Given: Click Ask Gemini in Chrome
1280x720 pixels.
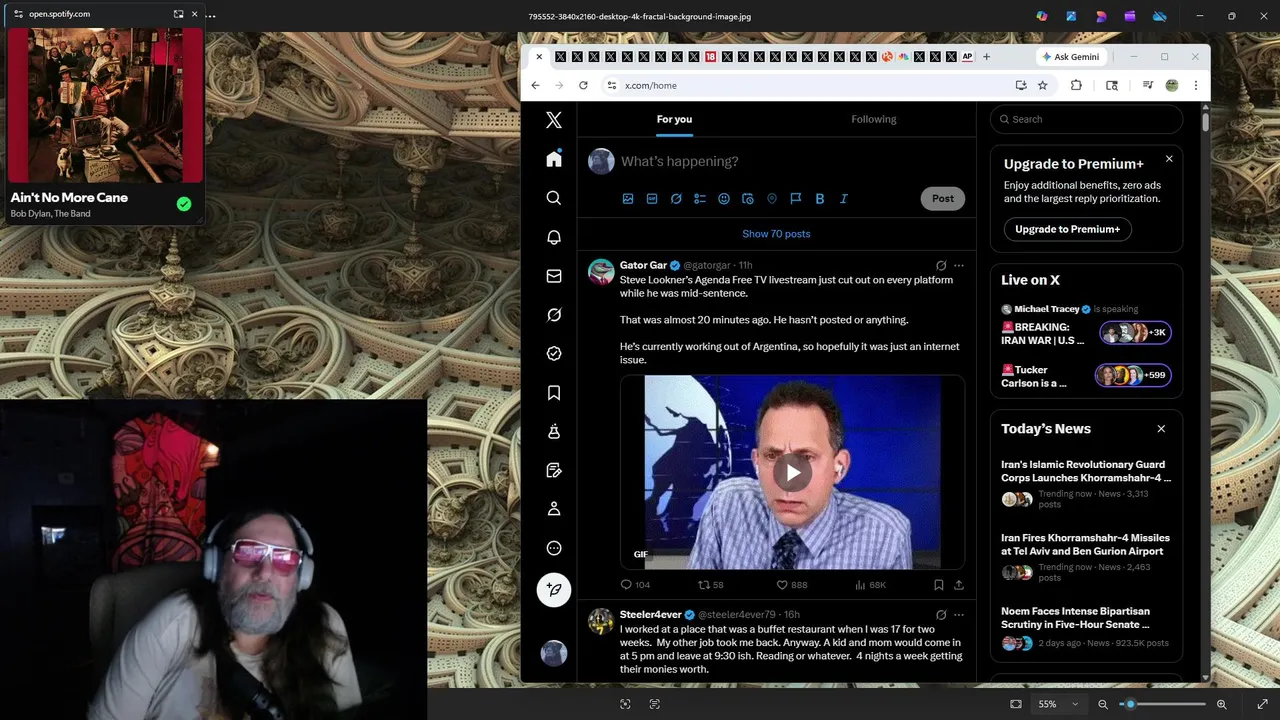Looking at the screenshot, I should [x=1070, y=57].
